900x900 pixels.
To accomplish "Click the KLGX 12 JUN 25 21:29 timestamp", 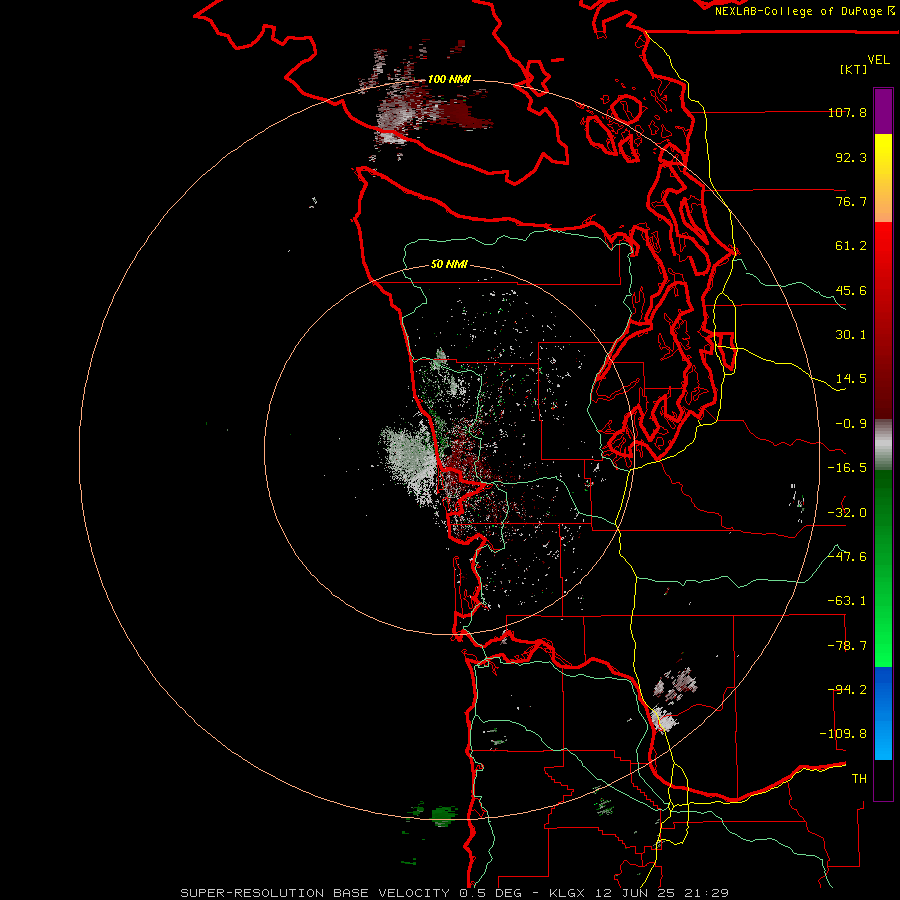I will tap(639, 893).
